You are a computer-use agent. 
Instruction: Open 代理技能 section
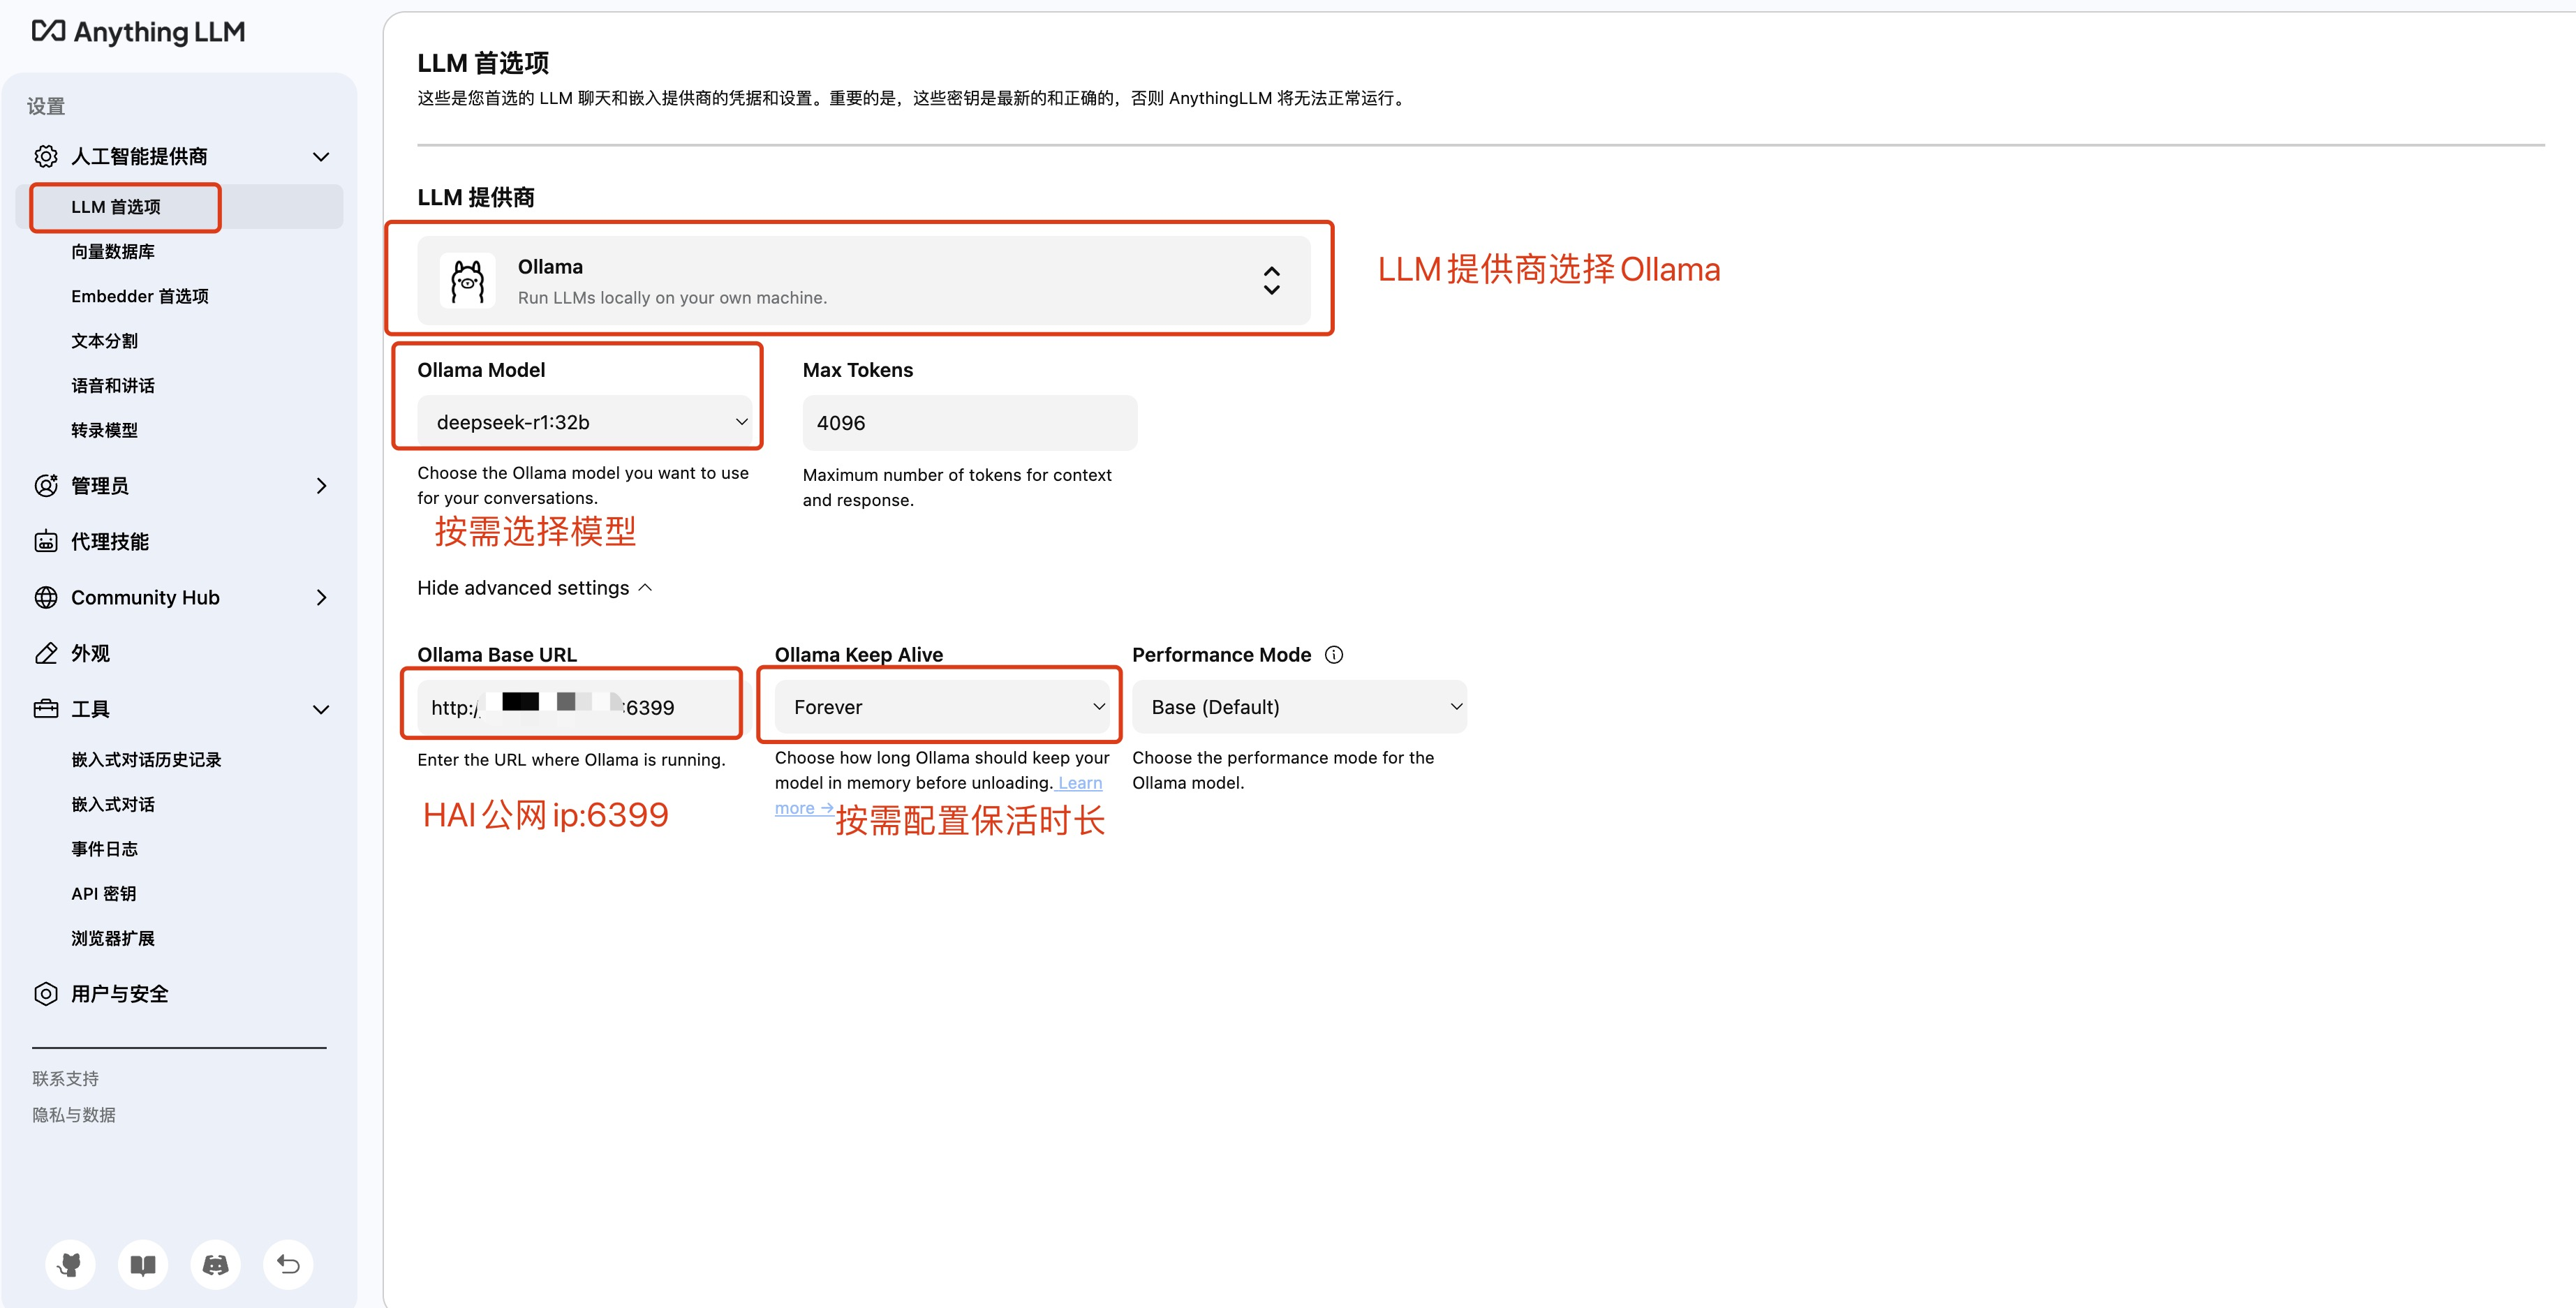tap(109, 541)
